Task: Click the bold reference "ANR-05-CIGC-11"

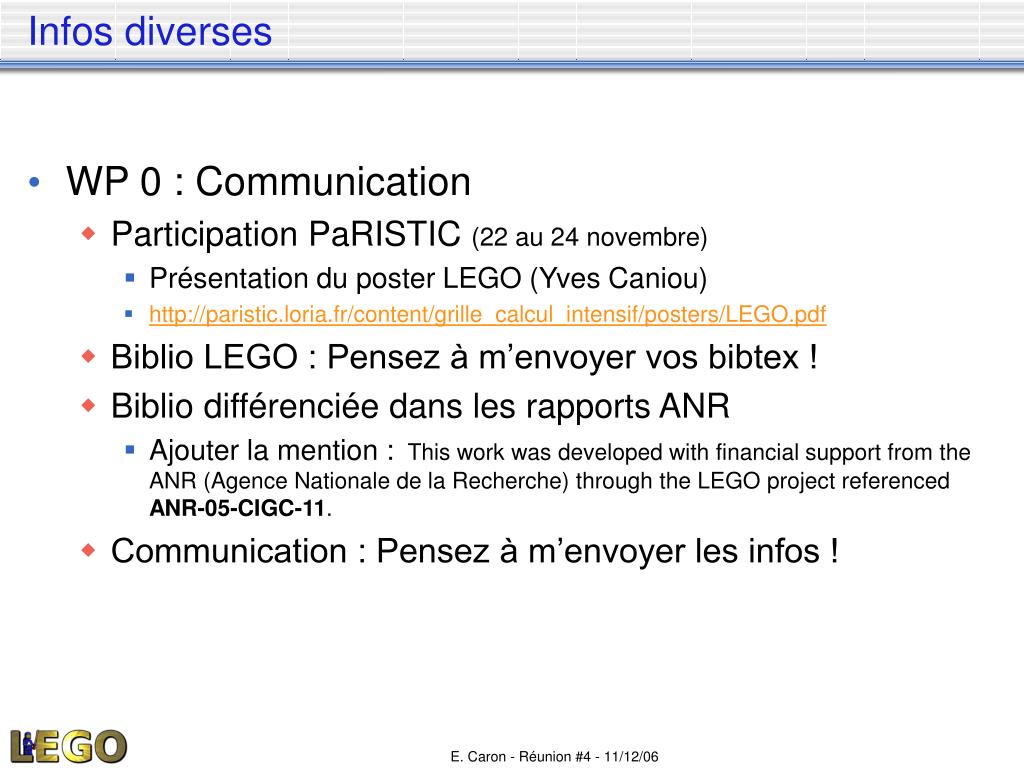Action: (x=237, y=508)
